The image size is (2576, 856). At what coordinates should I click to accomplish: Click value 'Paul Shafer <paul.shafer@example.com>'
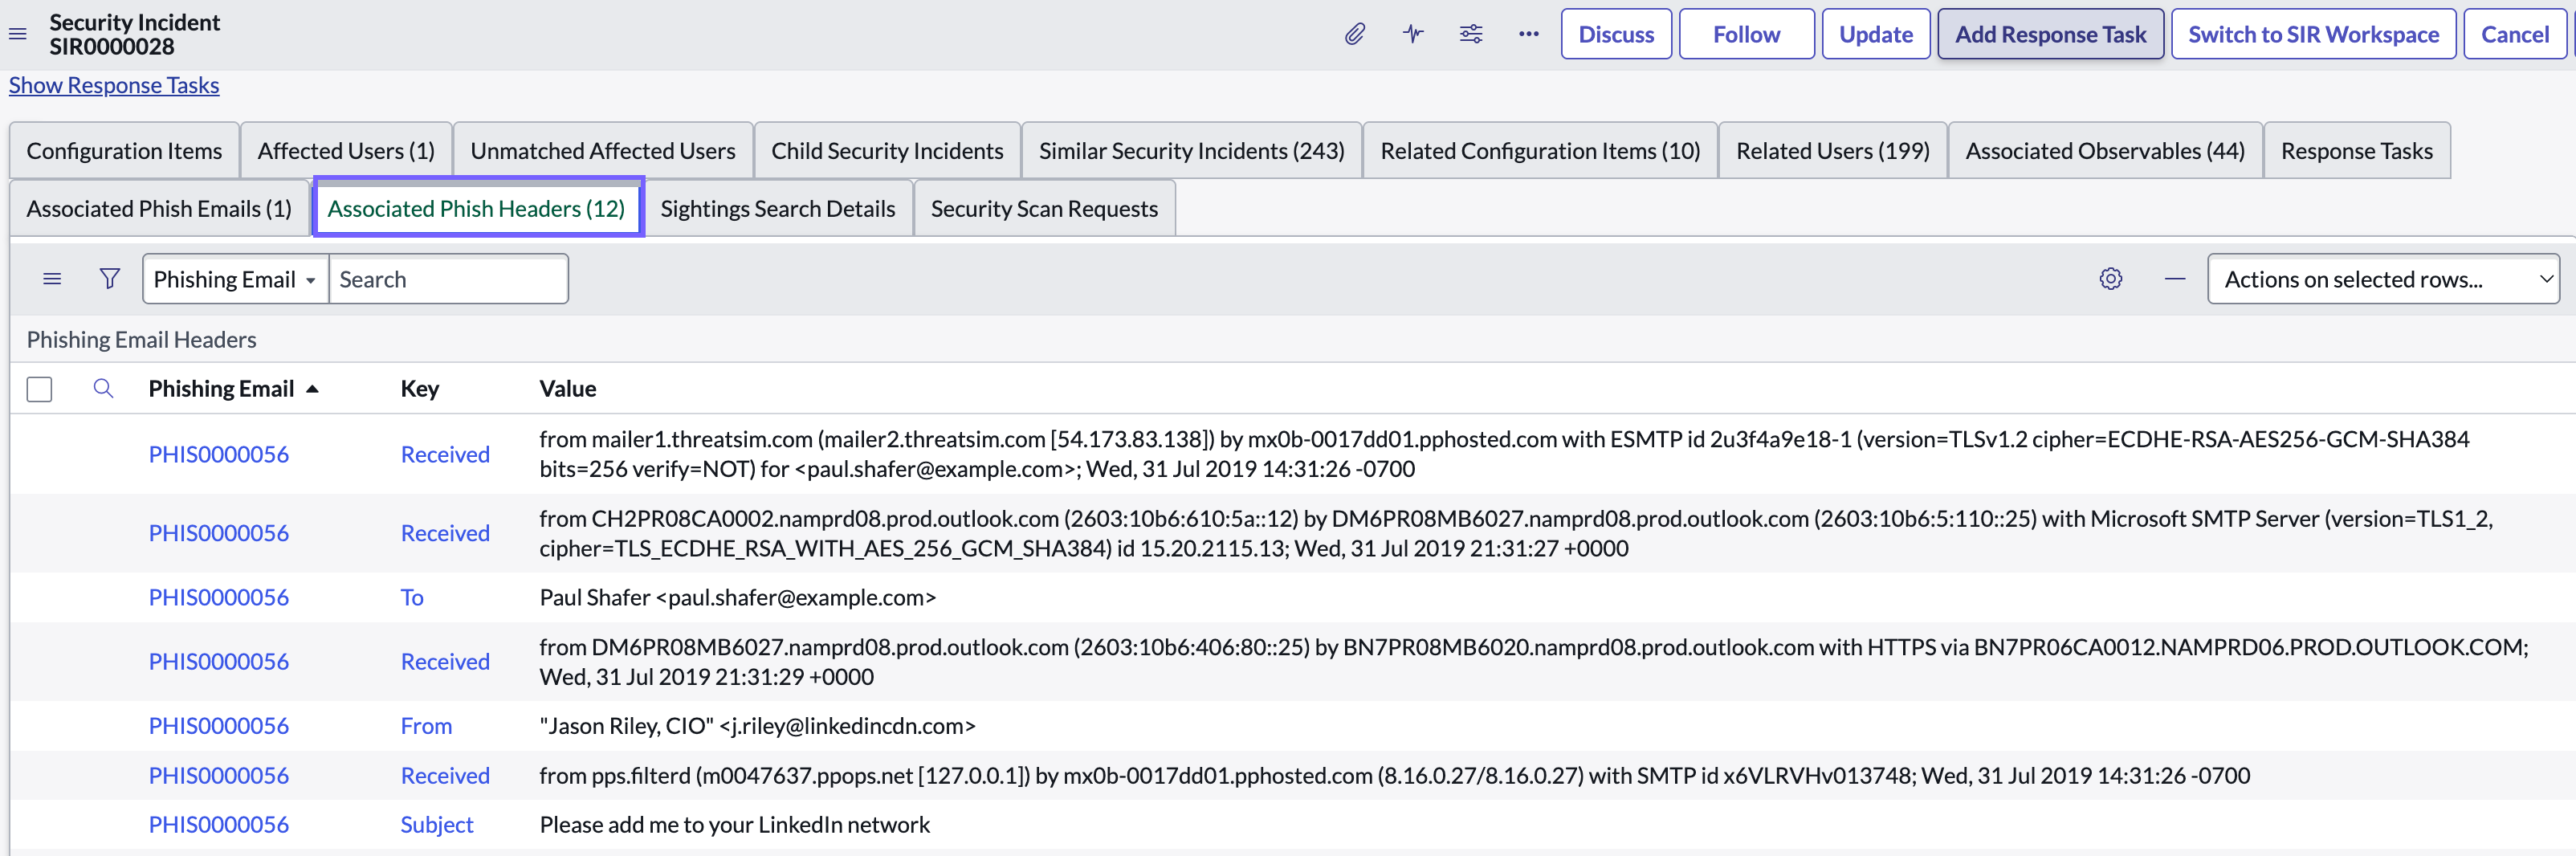738,598
